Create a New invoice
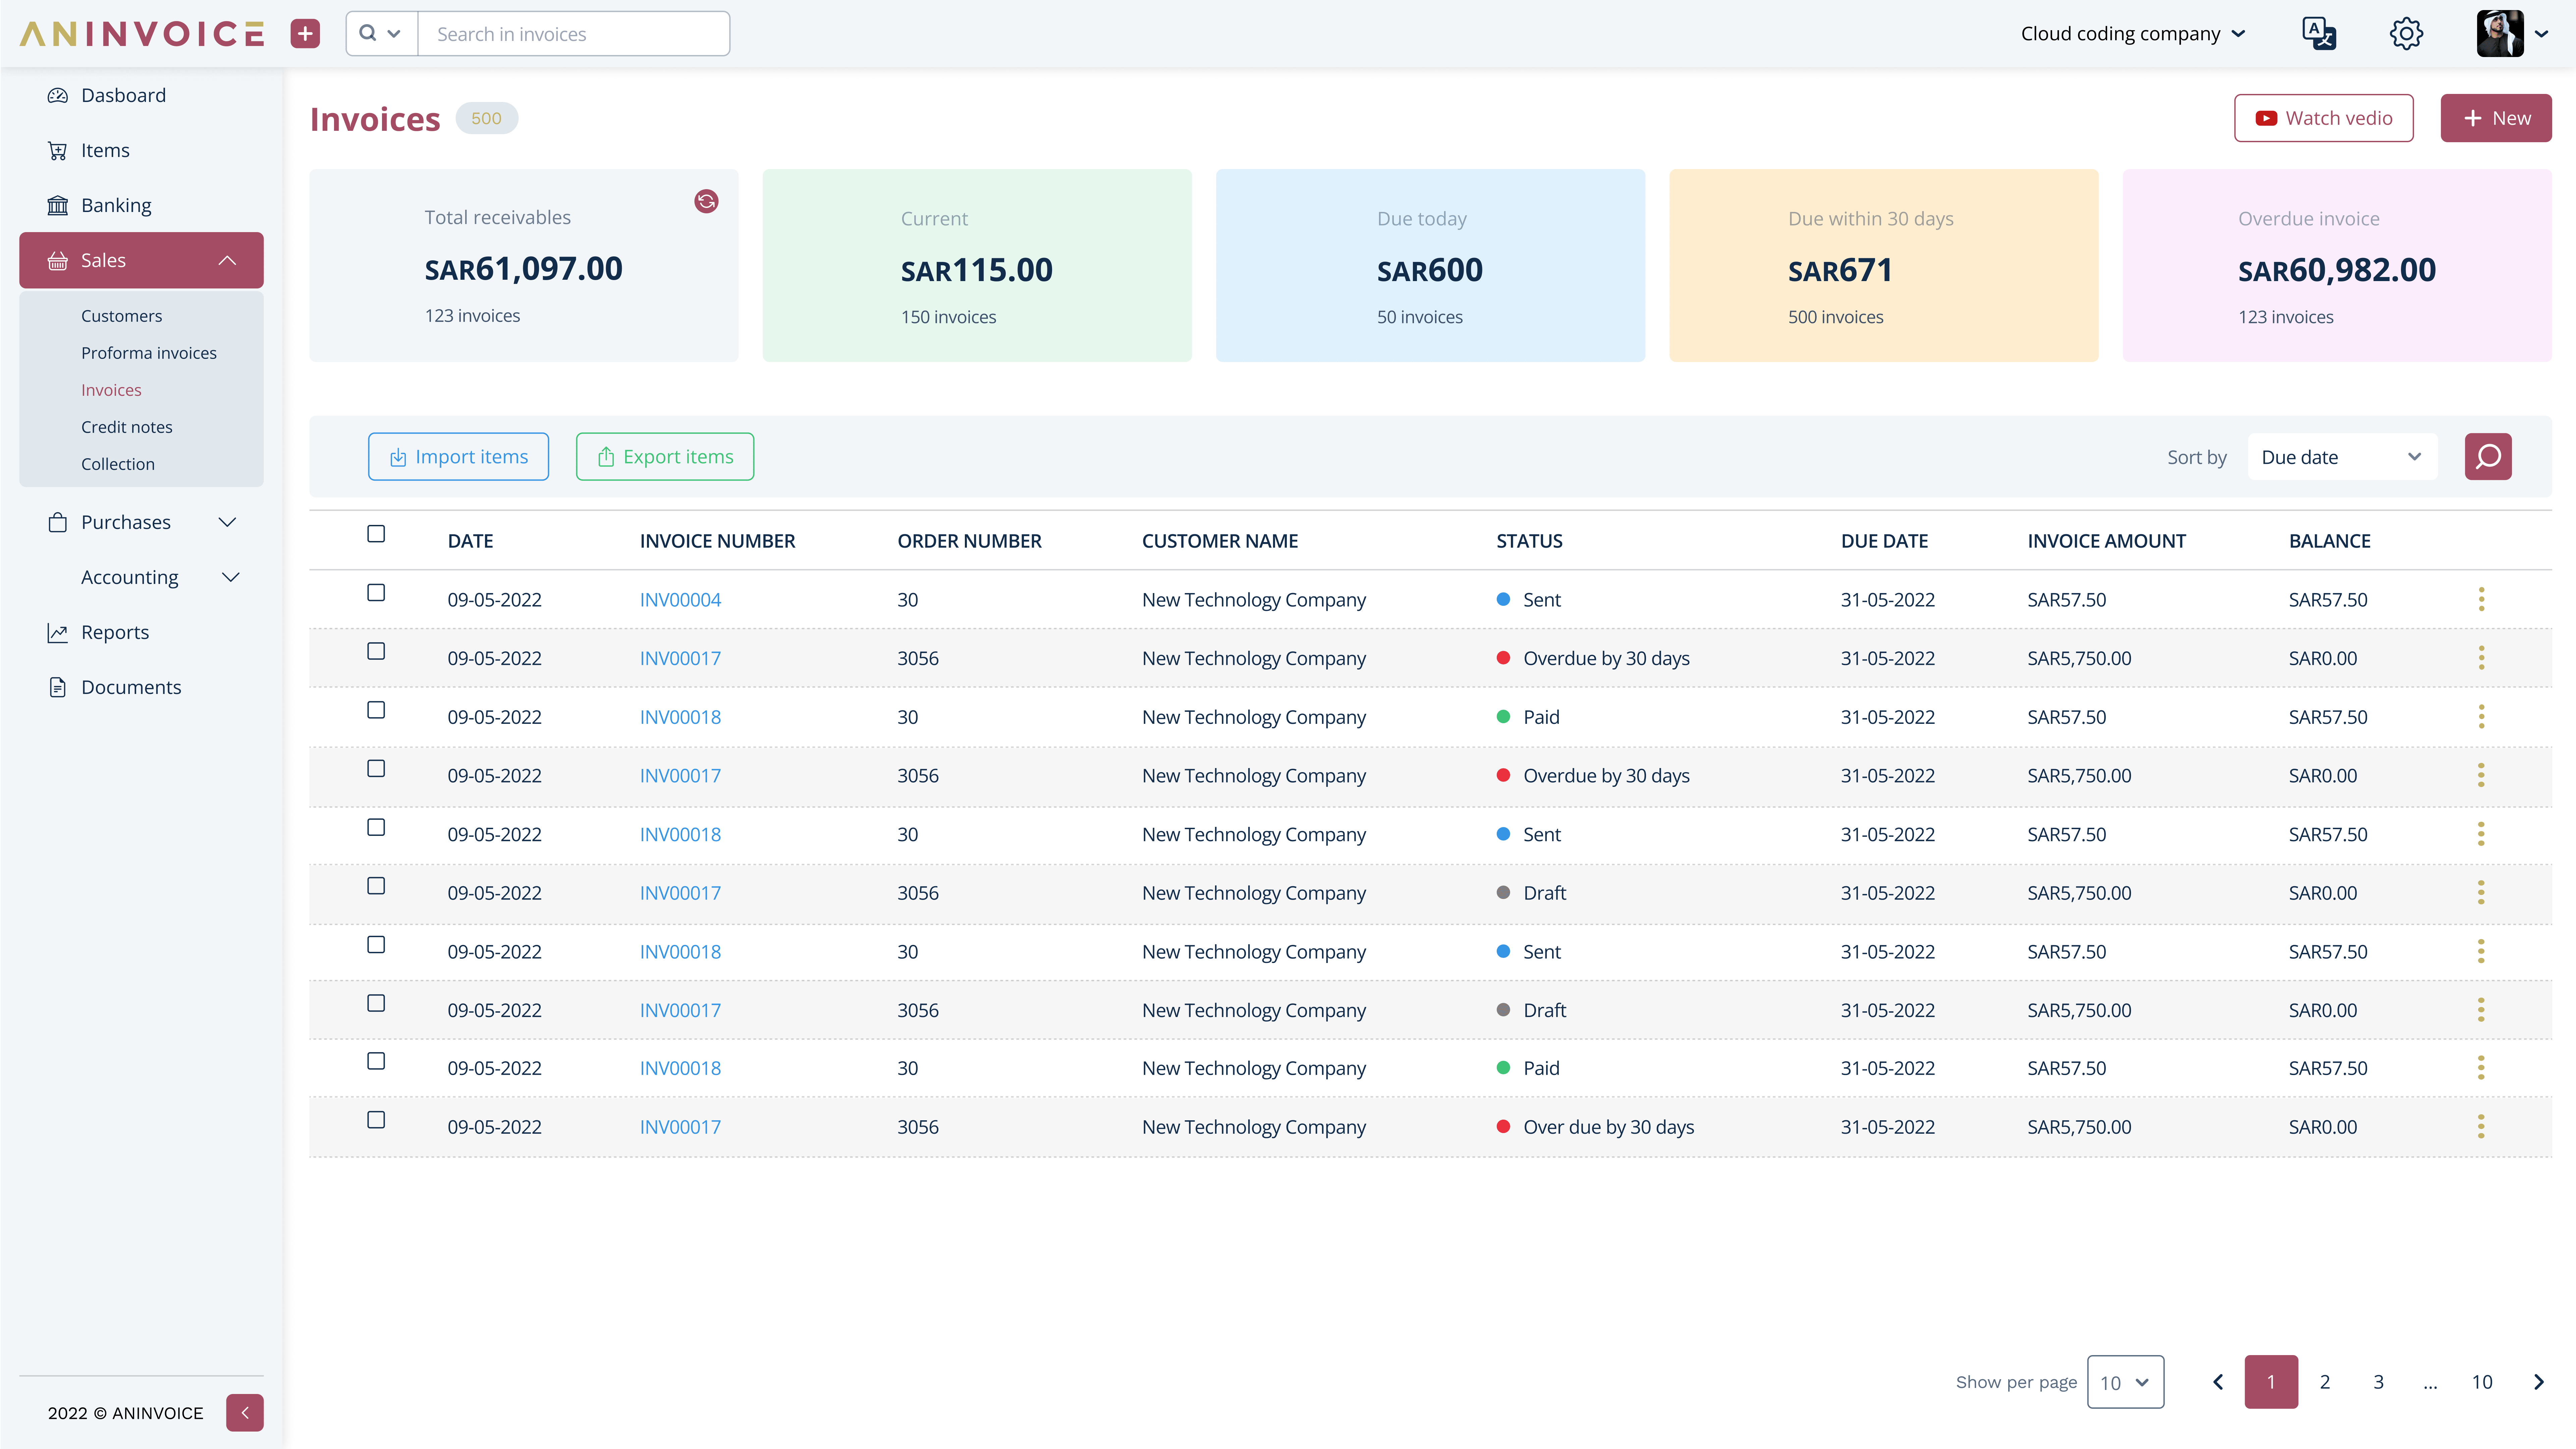The height and width of the screenshot is (1449, 2576). (2496, 118)
